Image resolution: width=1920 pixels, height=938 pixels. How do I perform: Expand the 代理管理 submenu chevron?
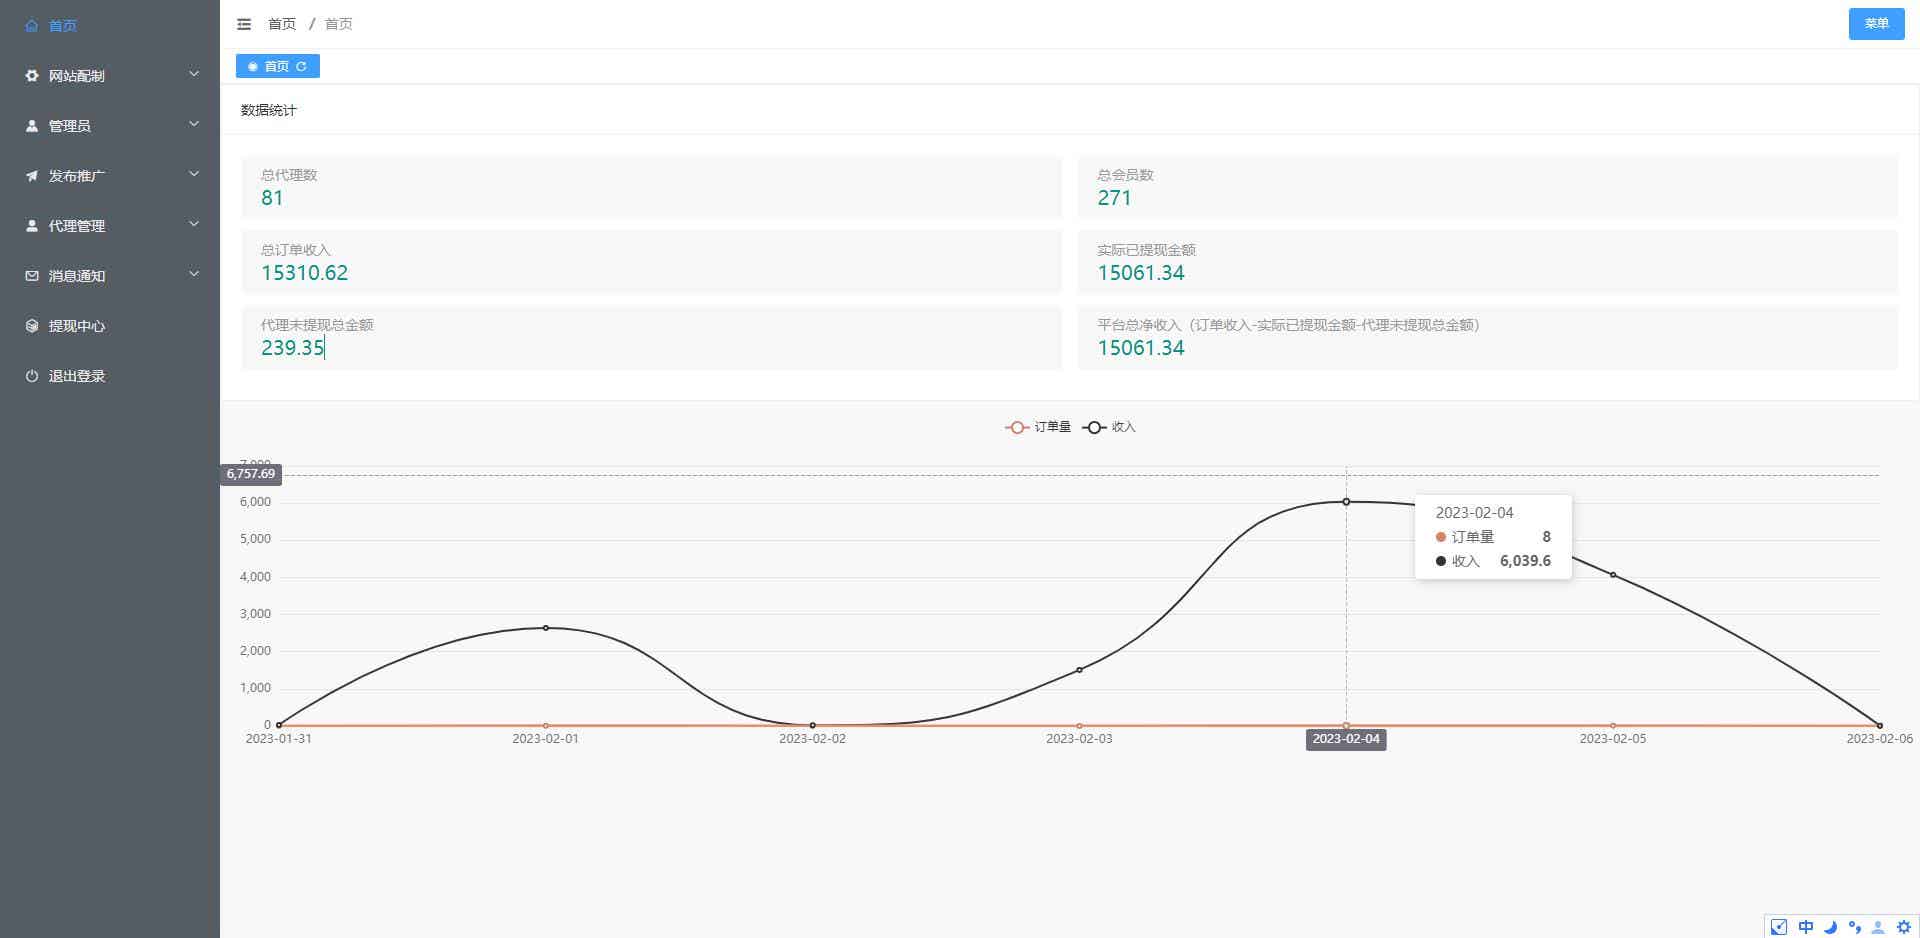pos(194,225)
